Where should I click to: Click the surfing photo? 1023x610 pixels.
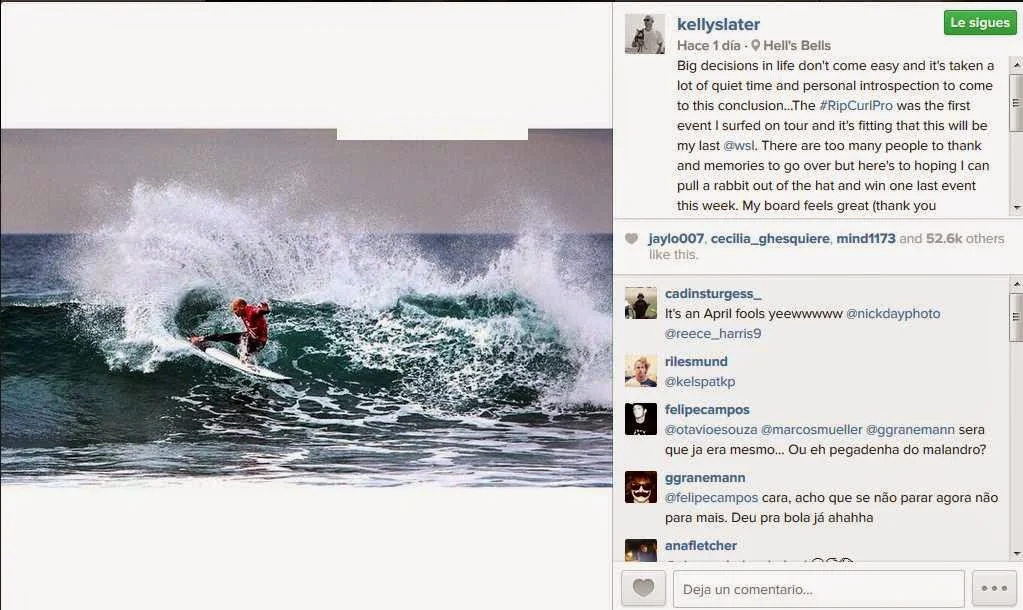(x=307, y=307)
